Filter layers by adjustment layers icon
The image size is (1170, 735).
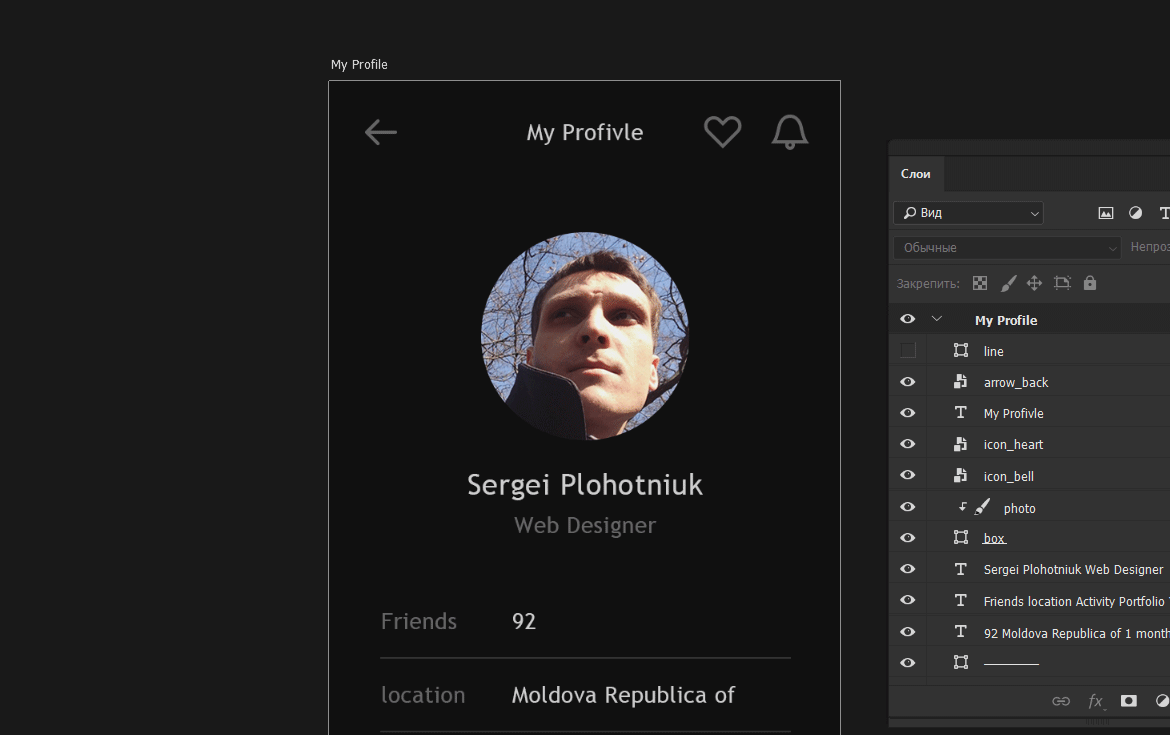(x=1135, y=212)
